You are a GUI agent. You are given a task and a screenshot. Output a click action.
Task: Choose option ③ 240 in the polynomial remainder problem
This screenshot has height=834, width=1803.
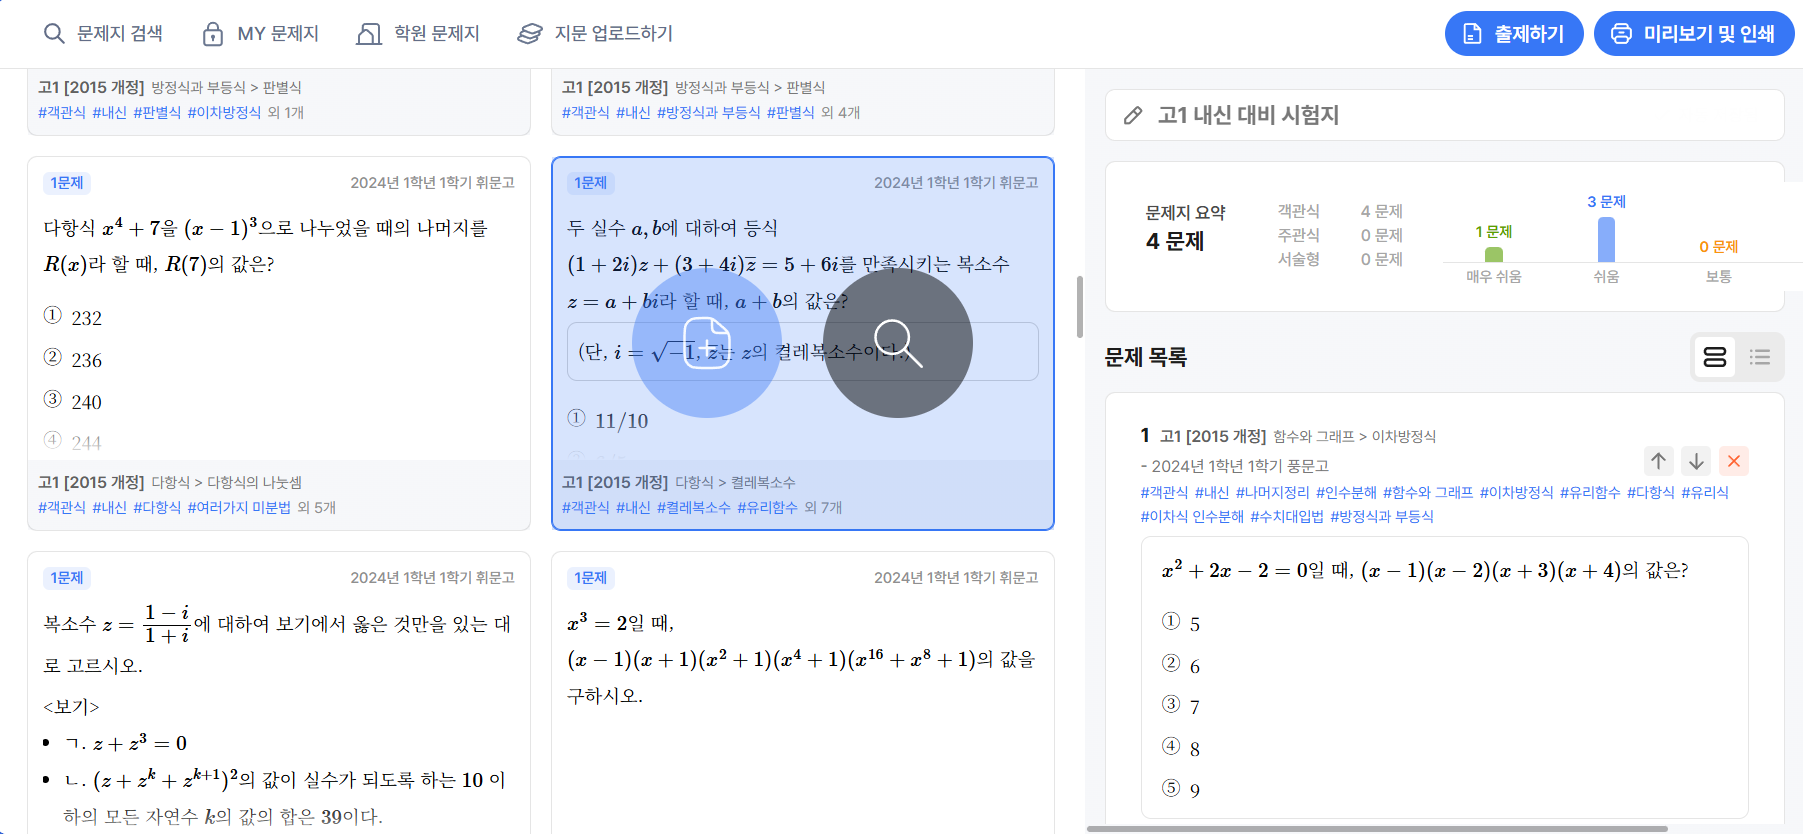tap(73, 401)
